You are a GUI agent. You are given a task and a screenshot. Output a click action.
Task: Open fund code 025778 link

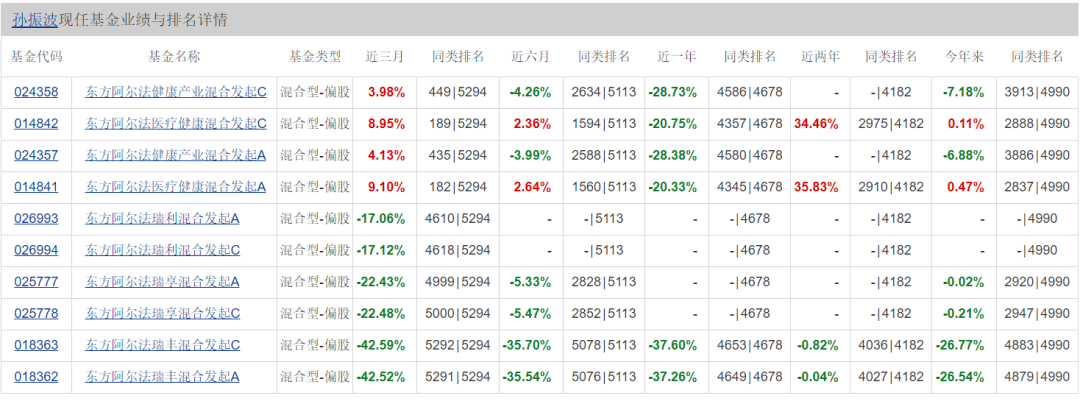point(36,313)
